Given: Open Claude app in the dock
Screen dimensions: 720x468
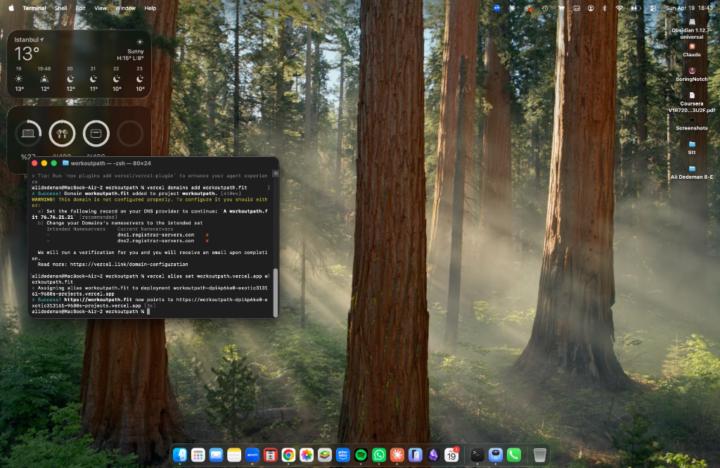Looking at the screenshot, I should point(397,455).
